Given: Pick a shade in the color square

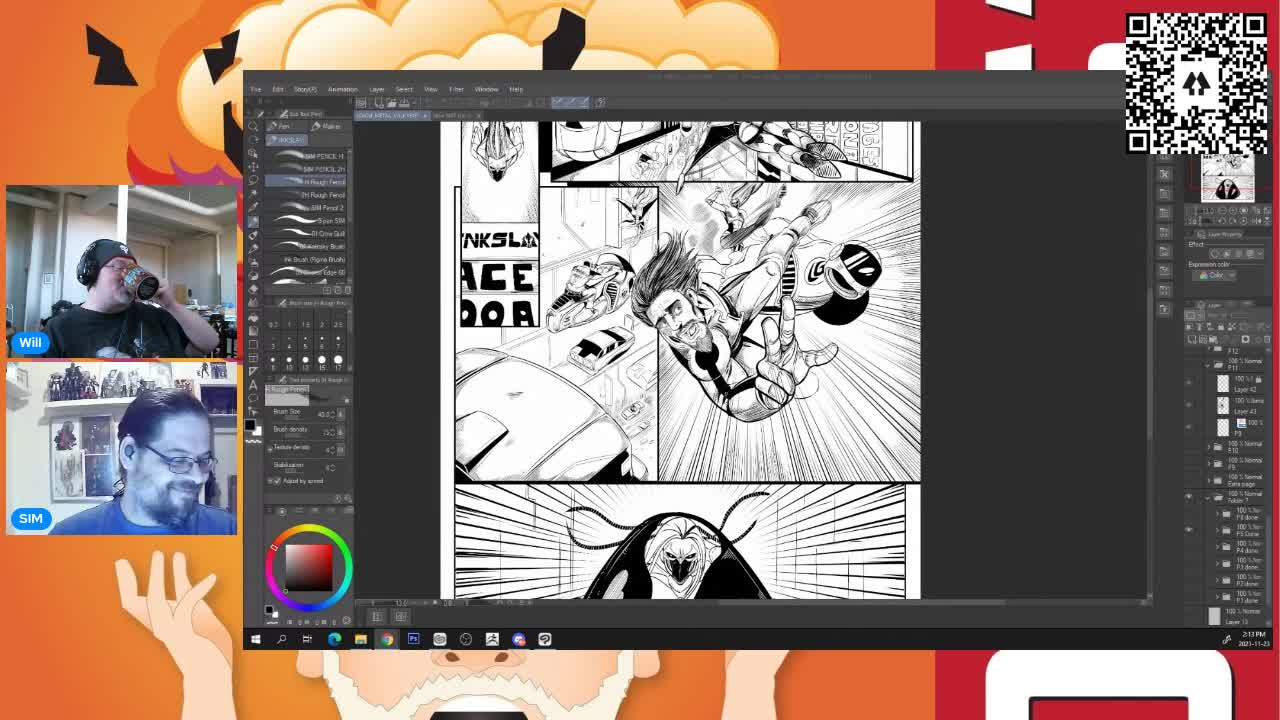Looking at the screenshot, I should coord(309,567).
